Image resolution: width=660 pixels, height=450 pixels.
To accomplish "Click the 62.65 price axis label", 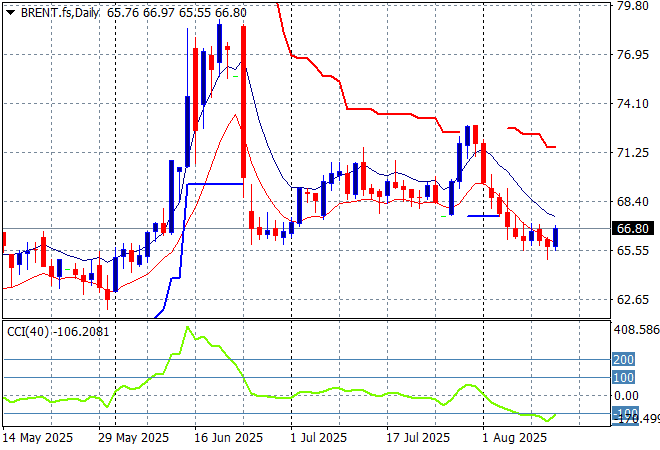I will point(633,300).
